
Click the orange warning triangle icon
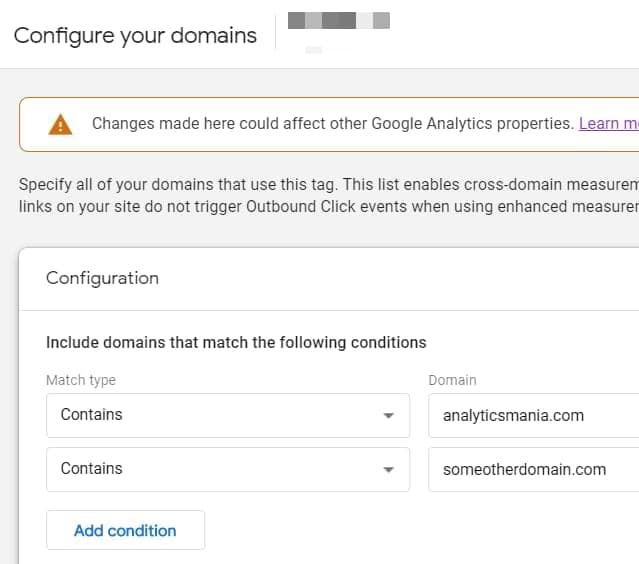(x=60, y=124)
